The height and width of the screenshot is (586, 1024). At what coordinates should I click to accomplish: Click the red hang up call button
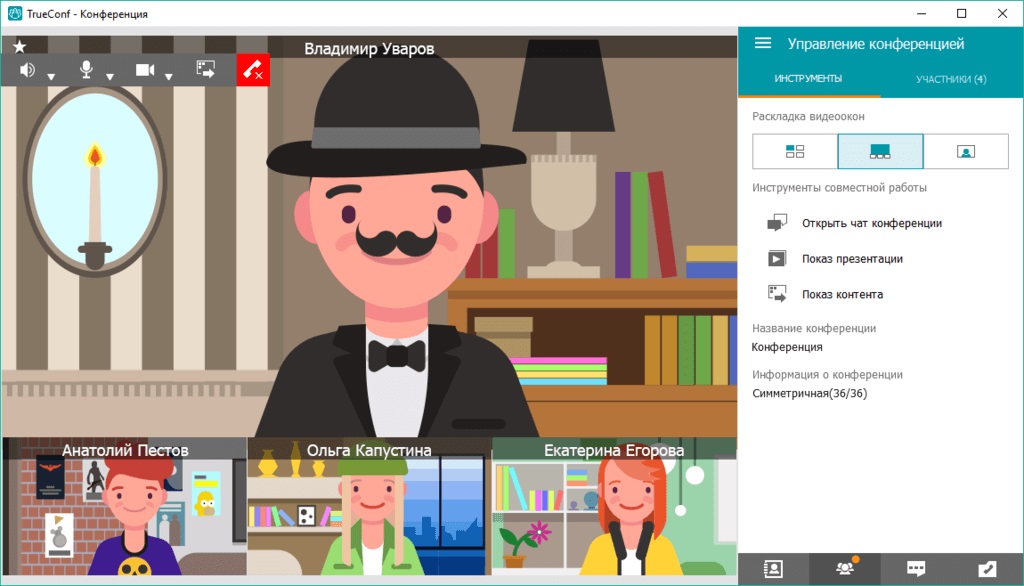[x=253, y=70]
